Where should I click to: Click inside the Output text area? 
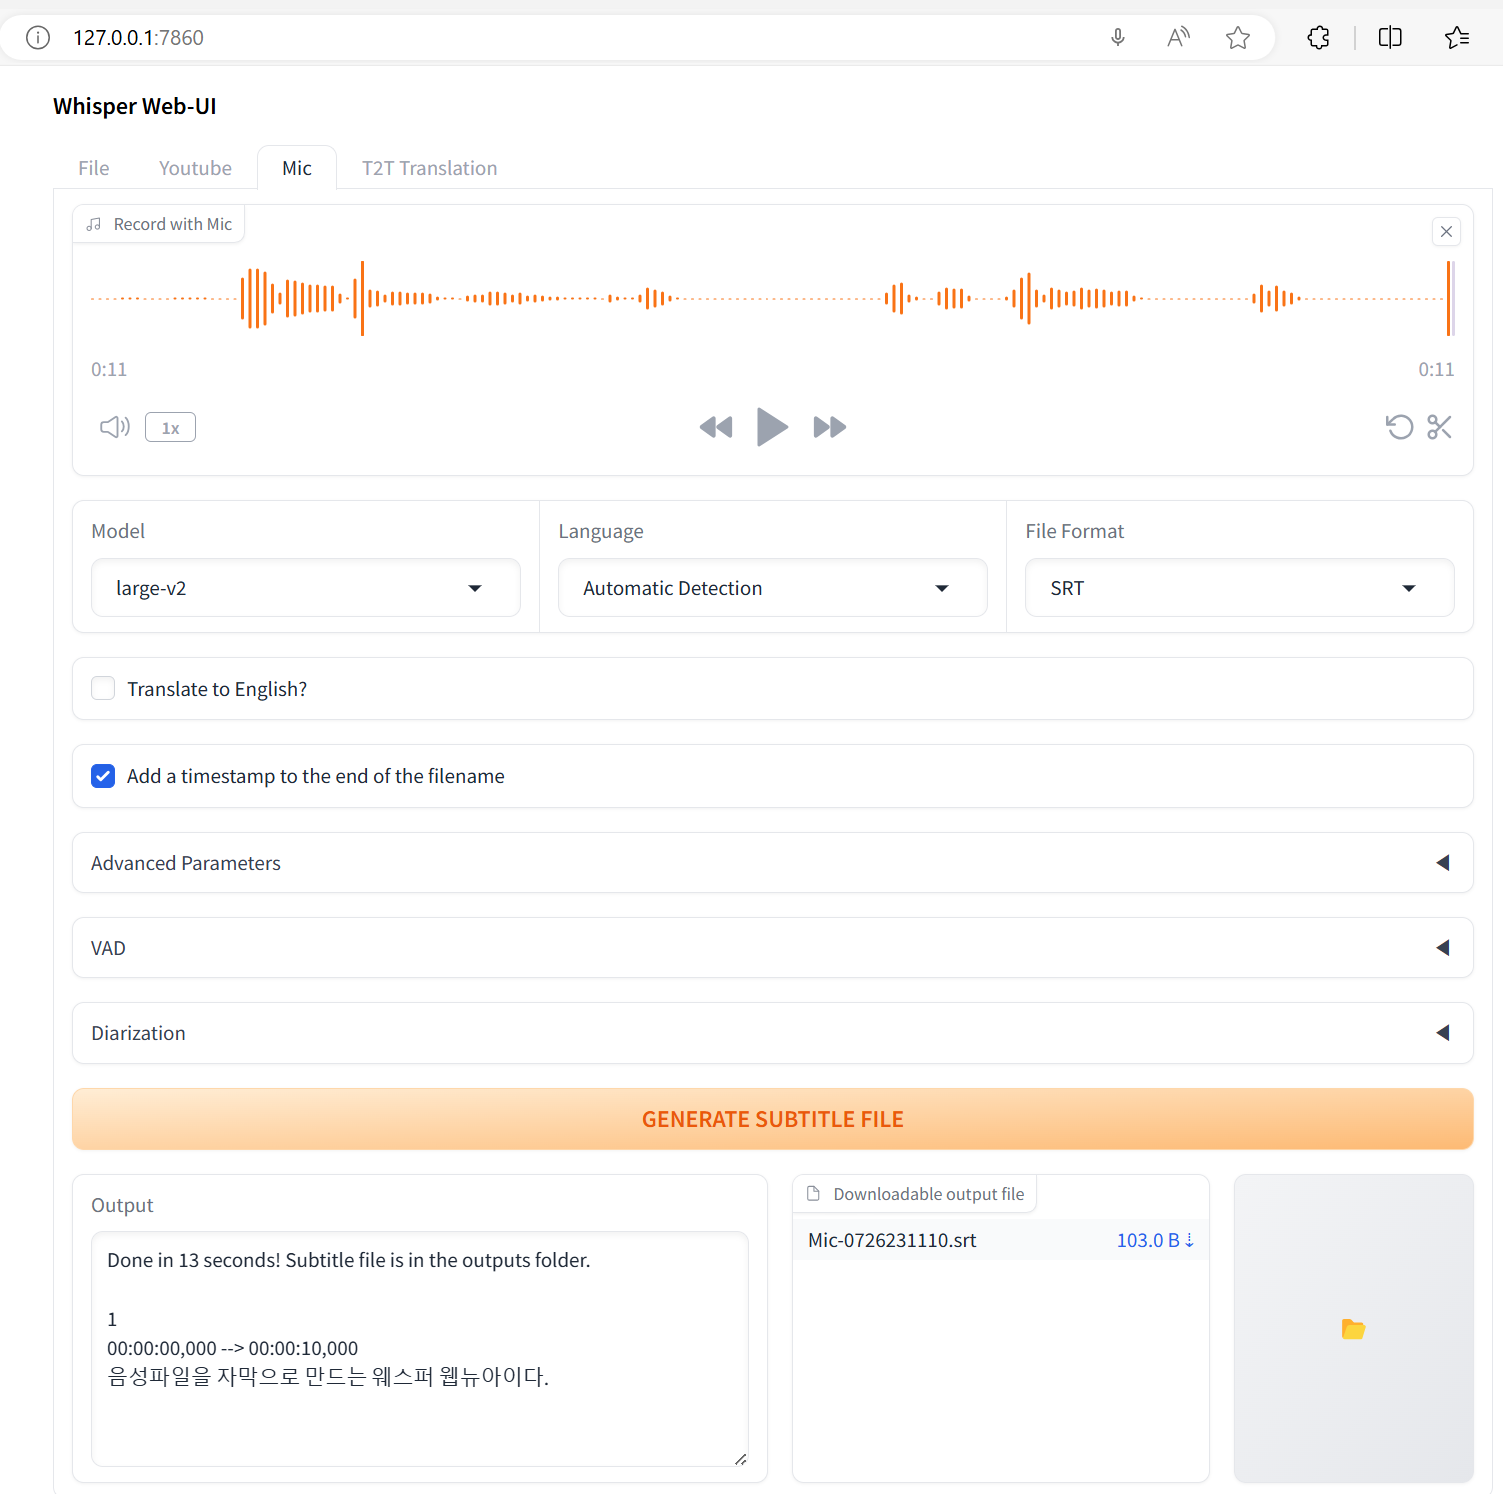420,1349
